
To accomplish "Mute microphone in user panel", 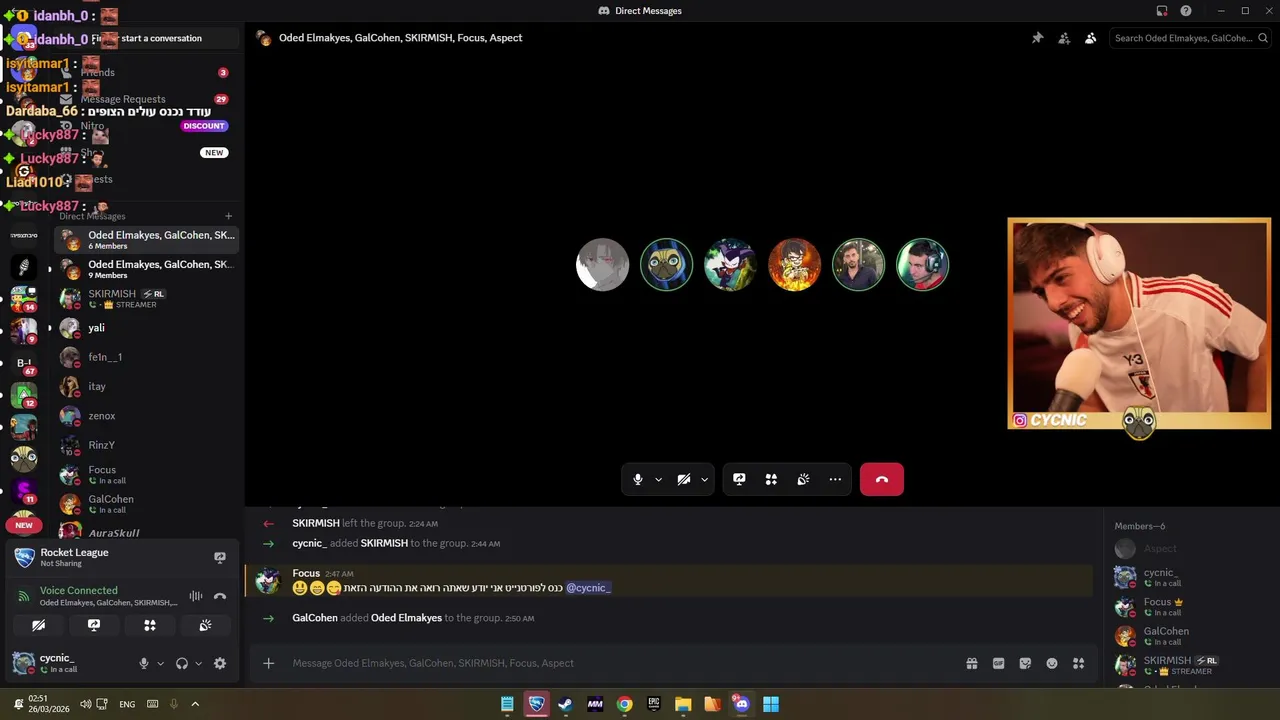I will point(144,663).
